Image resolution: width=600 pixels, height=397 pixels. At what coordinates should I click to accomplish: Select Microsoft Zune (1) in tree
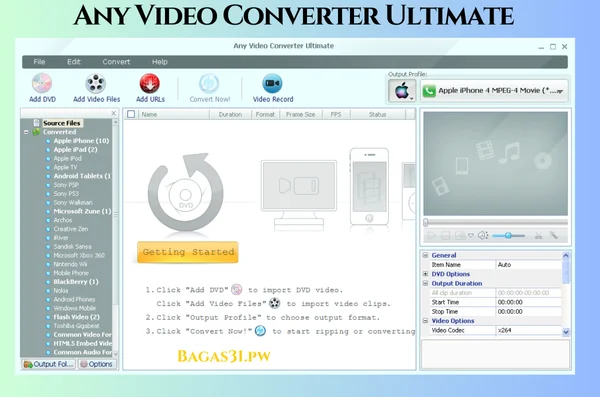[x=82, y=211]
